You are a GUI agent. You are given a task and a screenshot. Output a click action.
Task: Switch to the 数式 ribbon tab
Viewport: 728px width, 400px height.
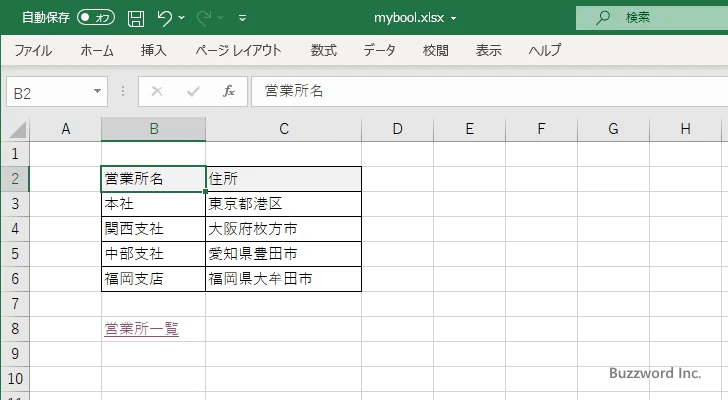point(323,50)
